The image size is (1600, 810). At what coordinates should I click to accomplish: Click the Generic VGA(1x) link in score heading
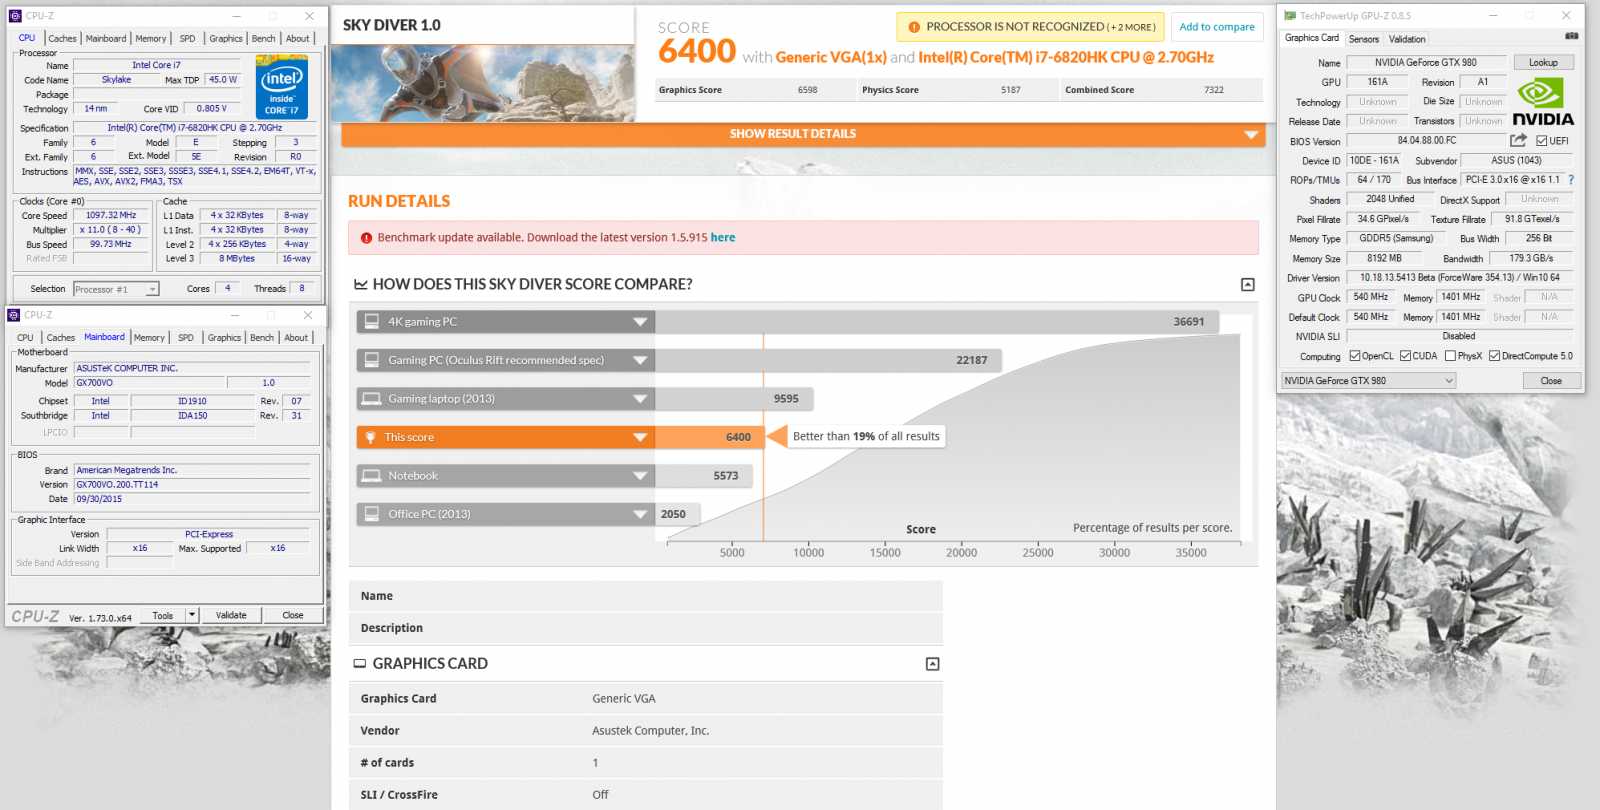tap(831, 58)
